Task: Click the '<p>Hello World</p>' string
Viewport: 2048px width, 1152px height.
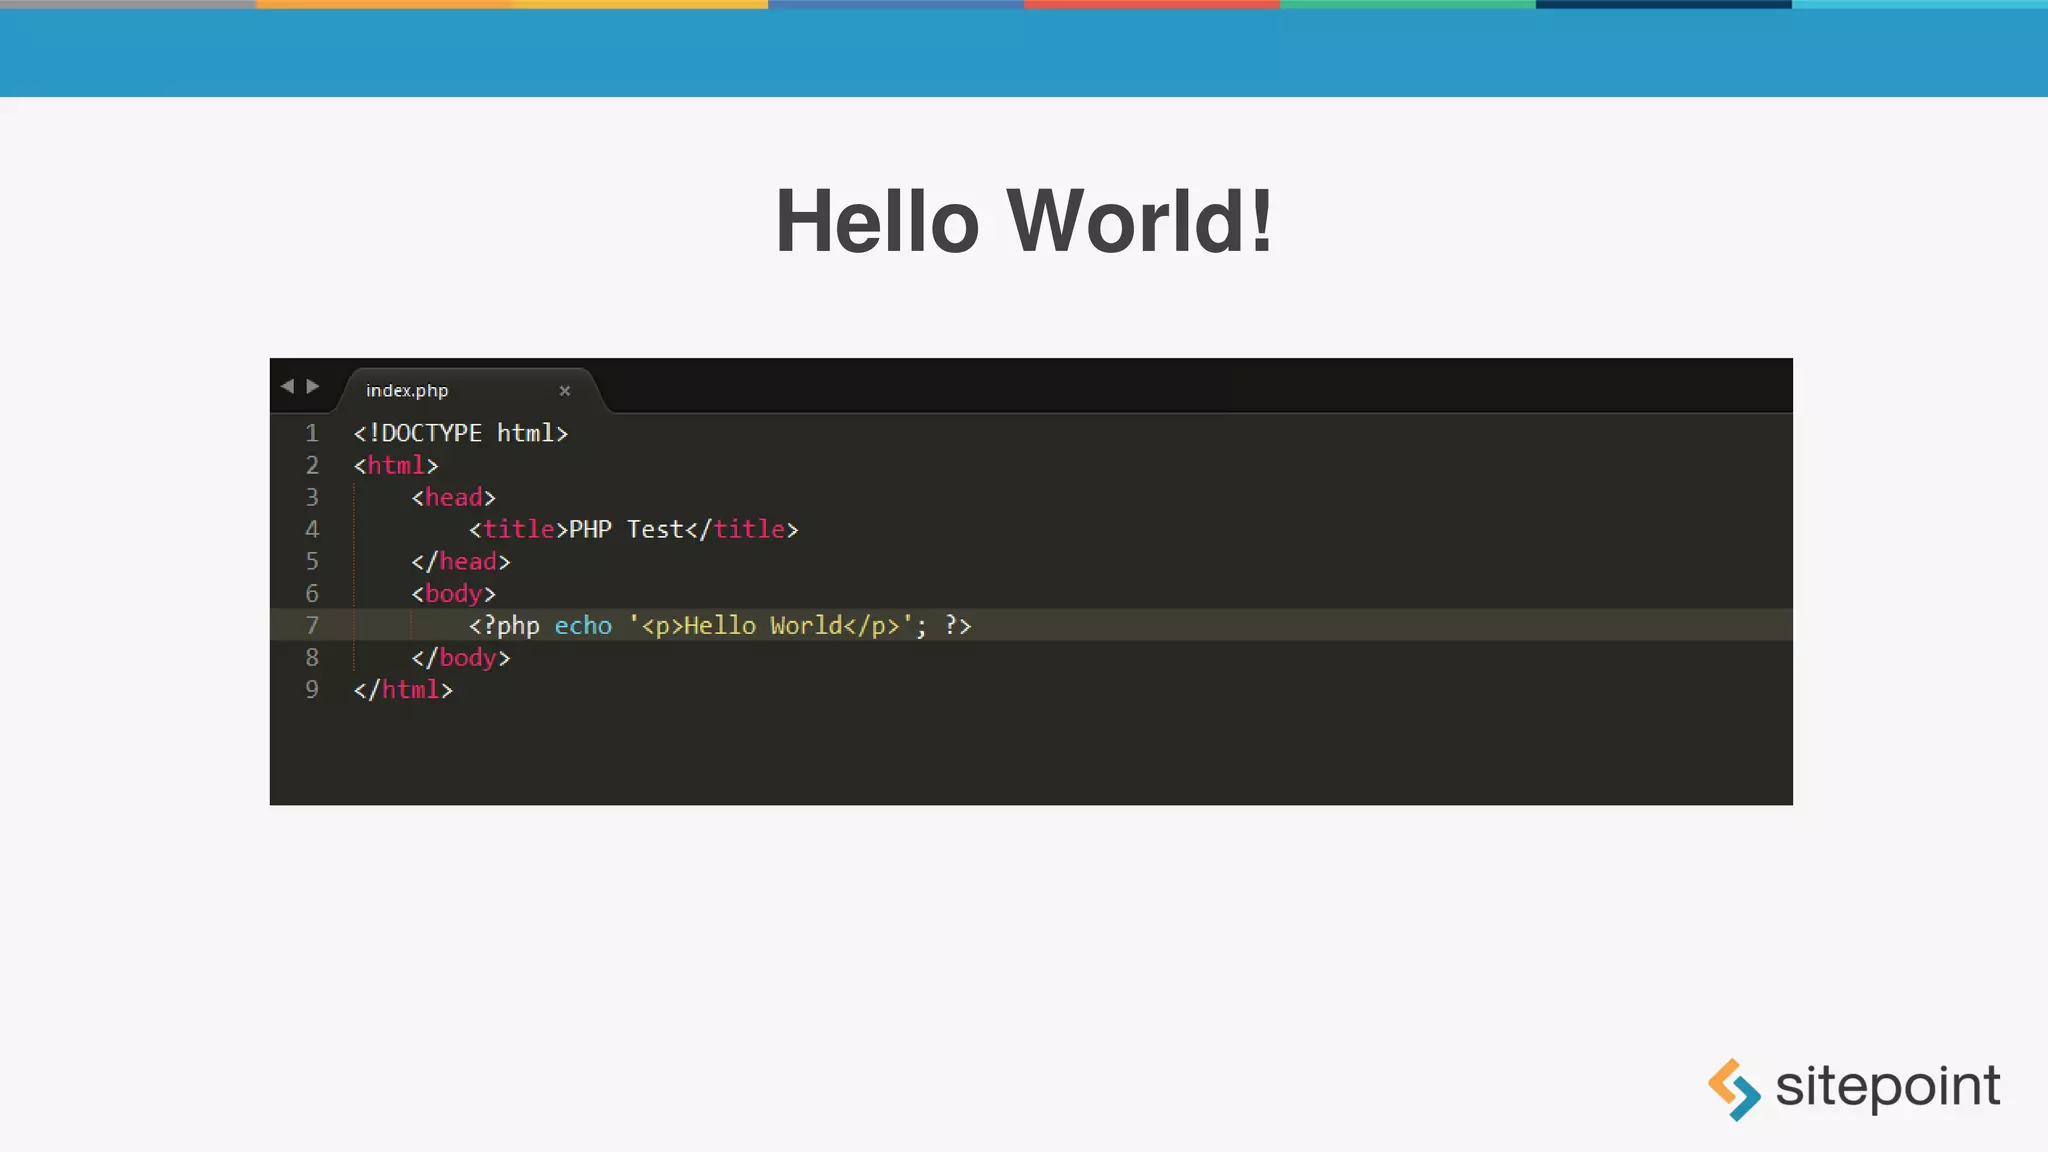Action: point(770,625)
